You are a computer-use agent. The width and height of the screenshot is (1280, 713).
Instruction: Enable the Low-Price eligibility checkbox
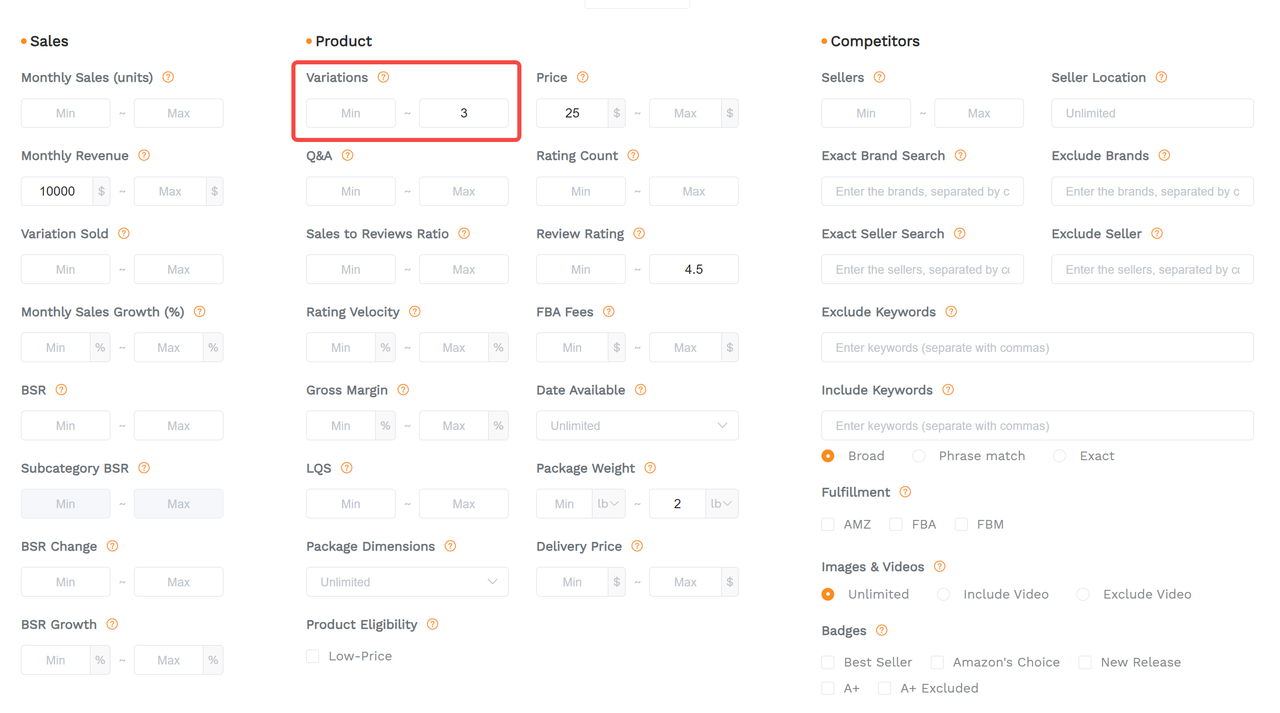312,656
